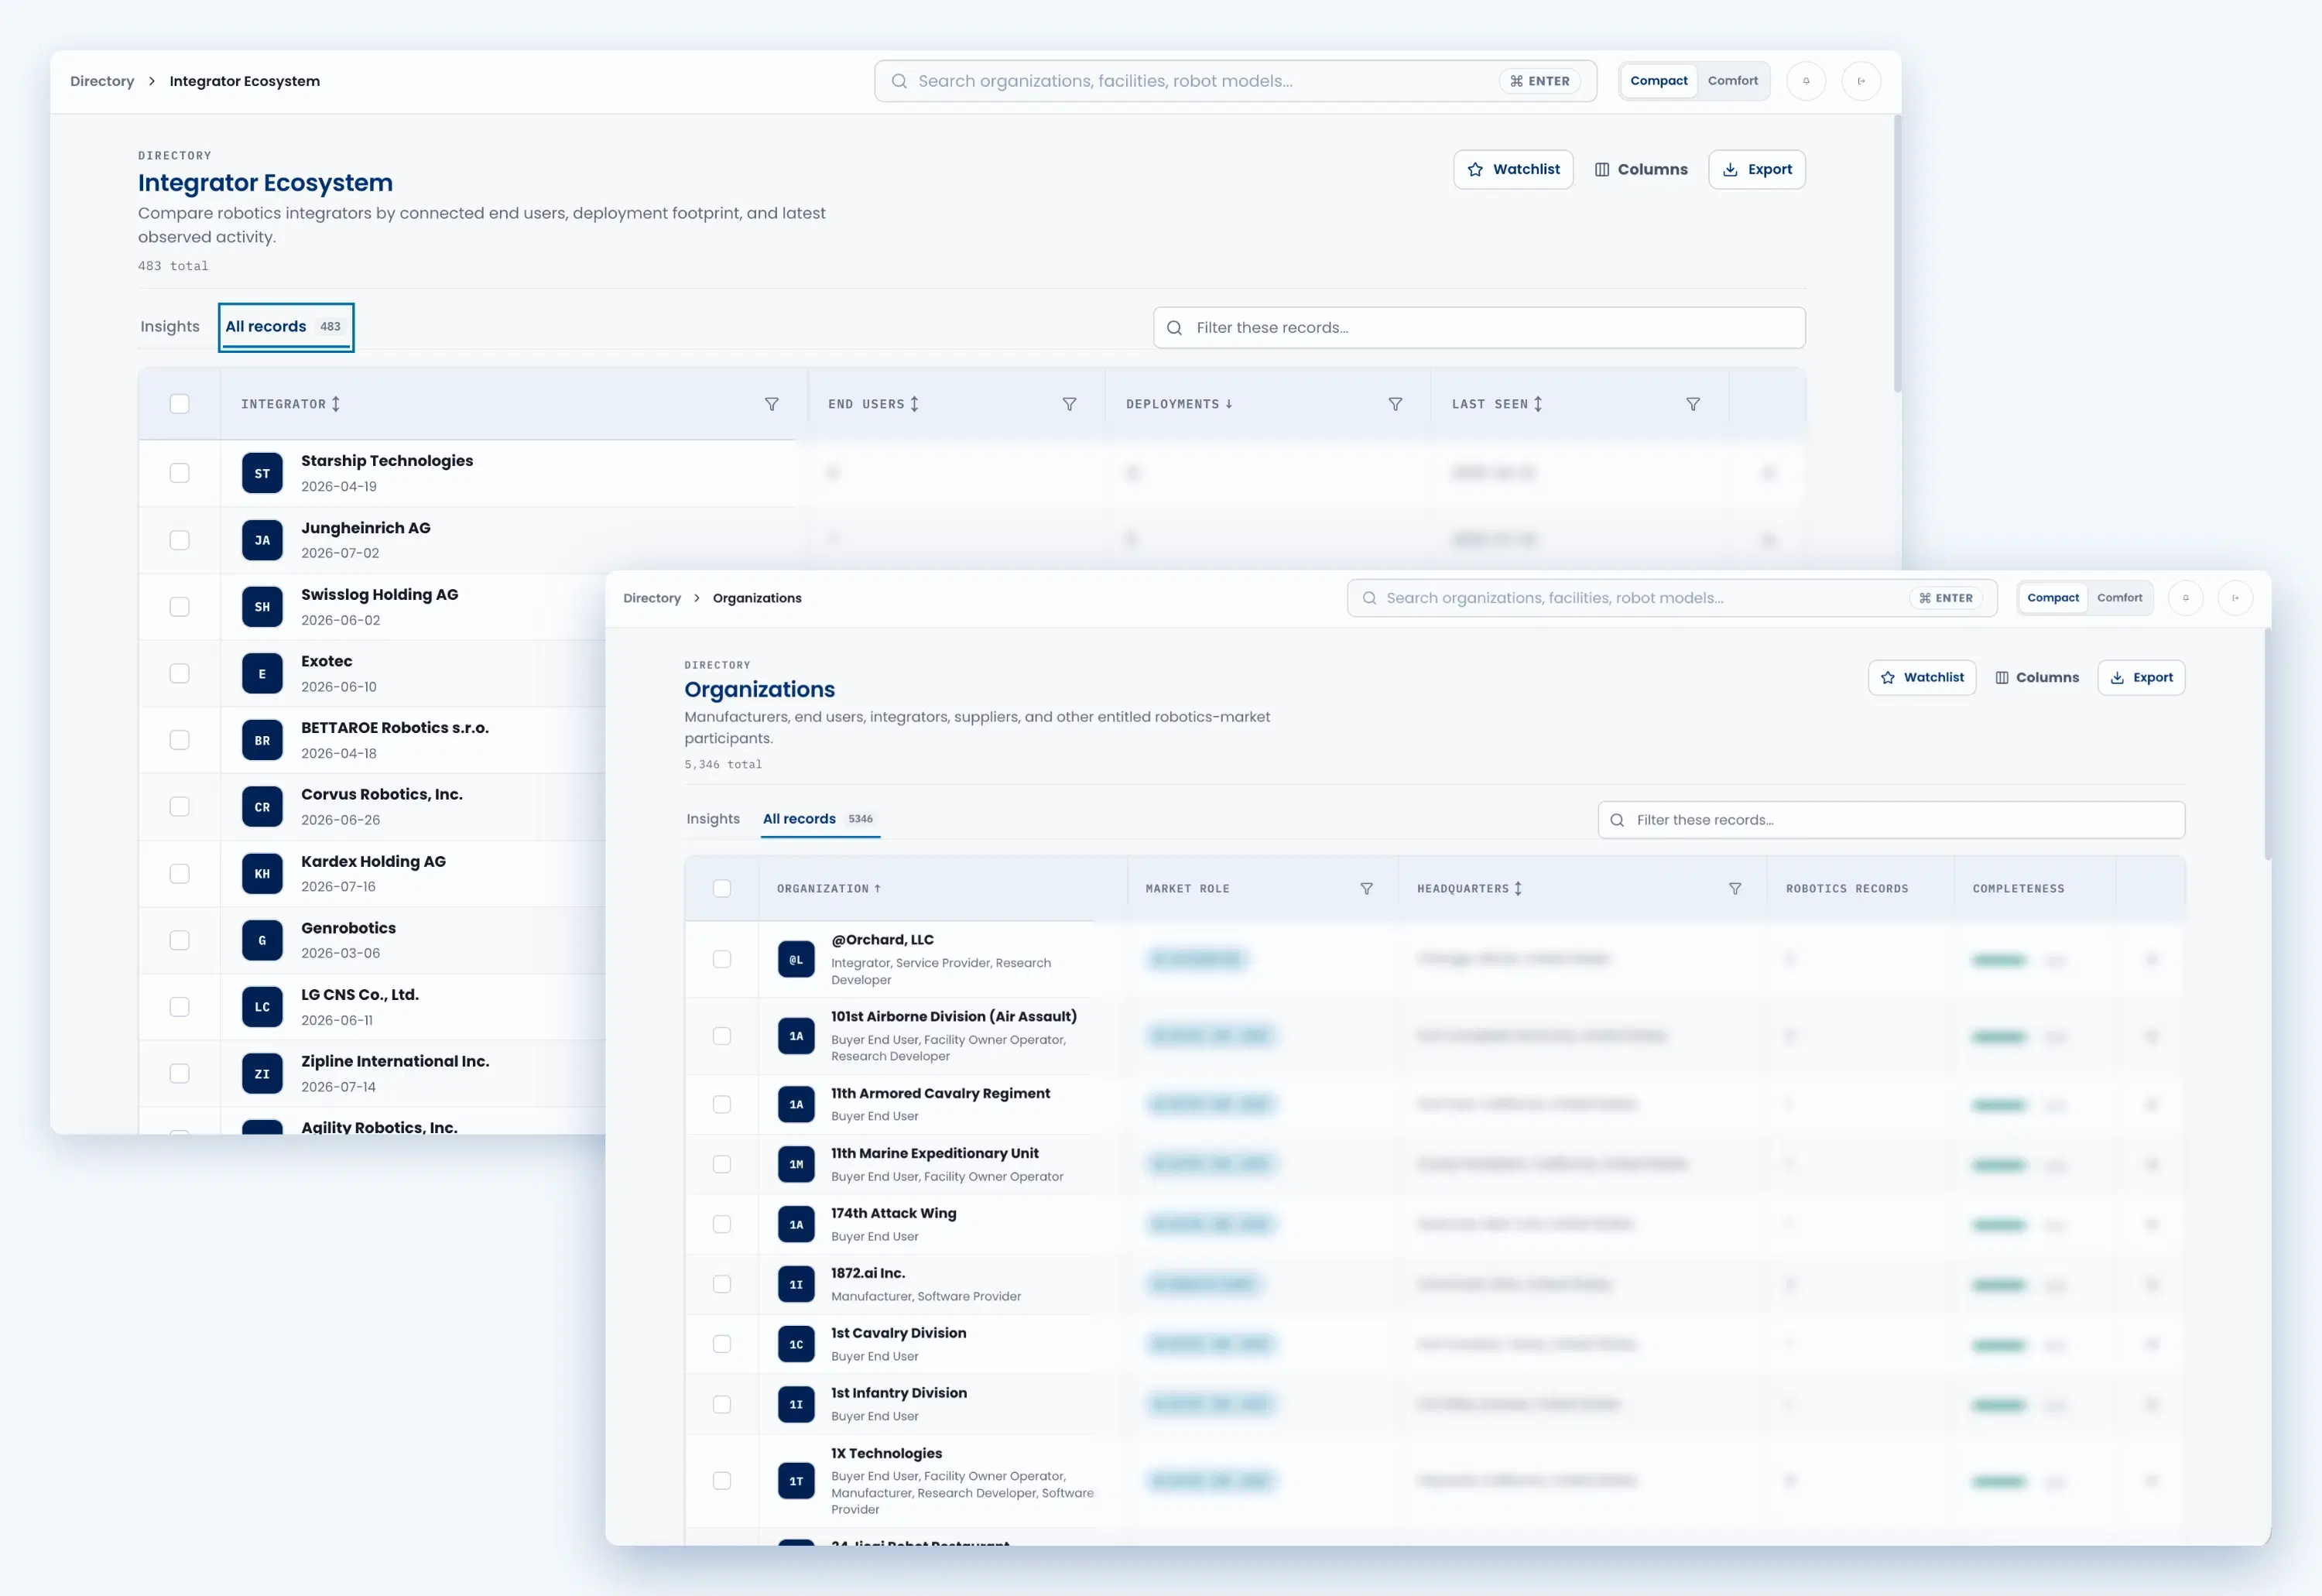This screenshot has width=2322, height=1596.
Task: Sort by Headquarters column header
Action: tap(1469, 889)
